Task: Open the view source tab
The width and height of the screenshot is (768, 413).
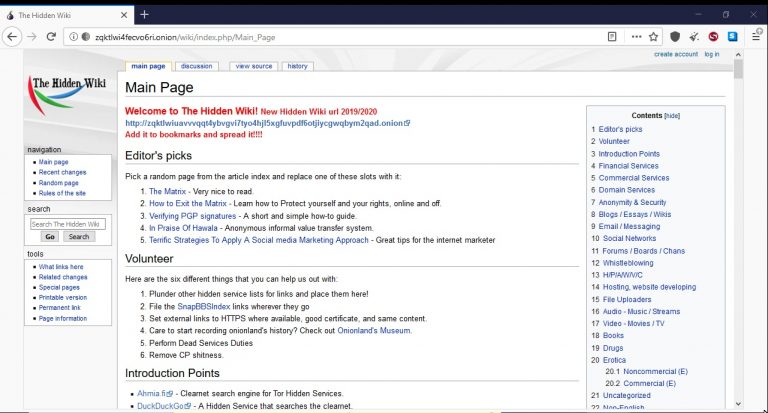Action: click(x=254, y=66)
